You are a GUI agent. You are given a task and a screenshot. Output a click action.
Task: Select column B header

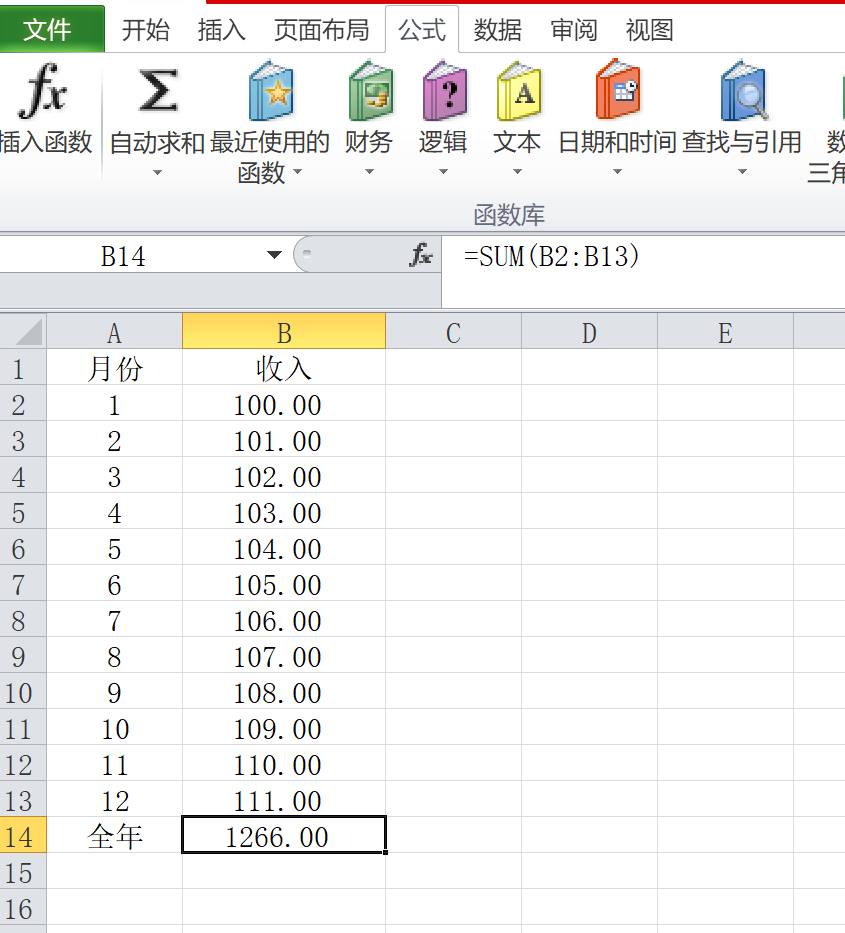click(284, 331)
